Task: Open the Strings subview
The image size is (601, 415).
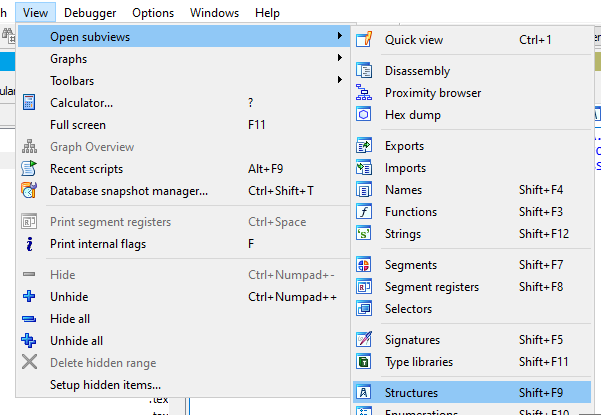Action: tap(403, 234)
